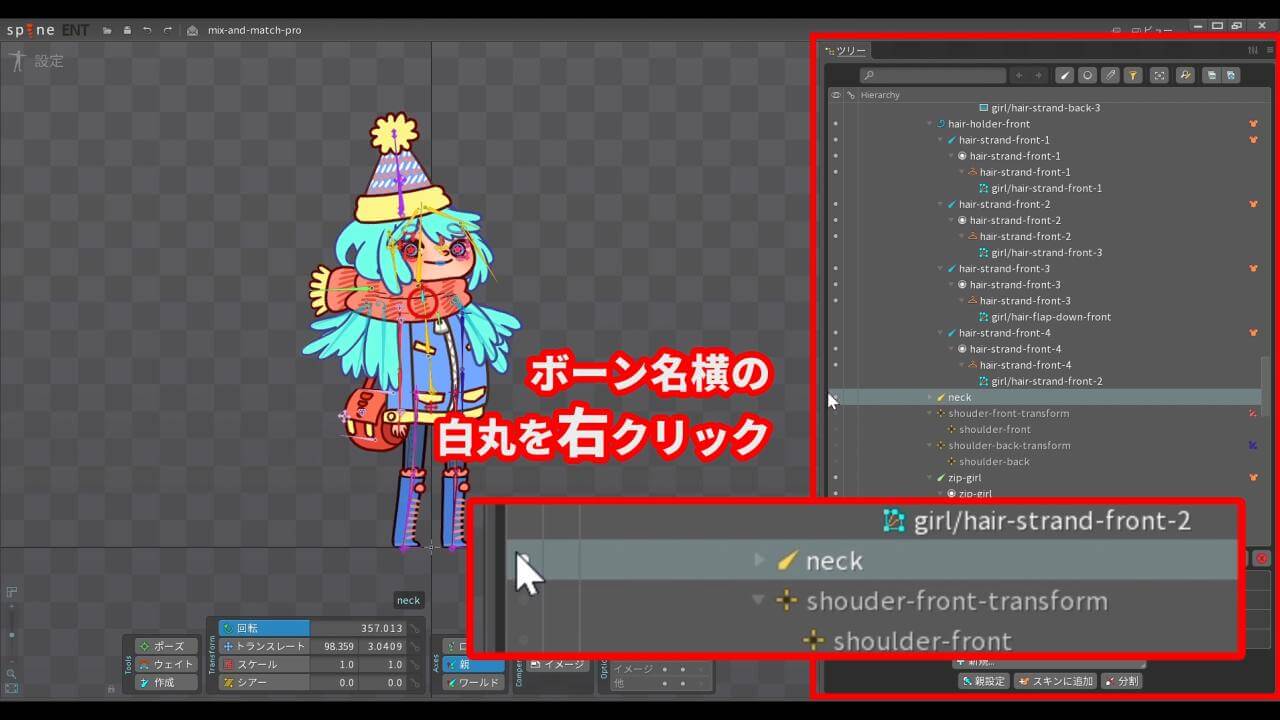Toggle visibility dot for zip-girl bone
The width and height of the screenshot is (1280, 720).
[x=835, y=477]
